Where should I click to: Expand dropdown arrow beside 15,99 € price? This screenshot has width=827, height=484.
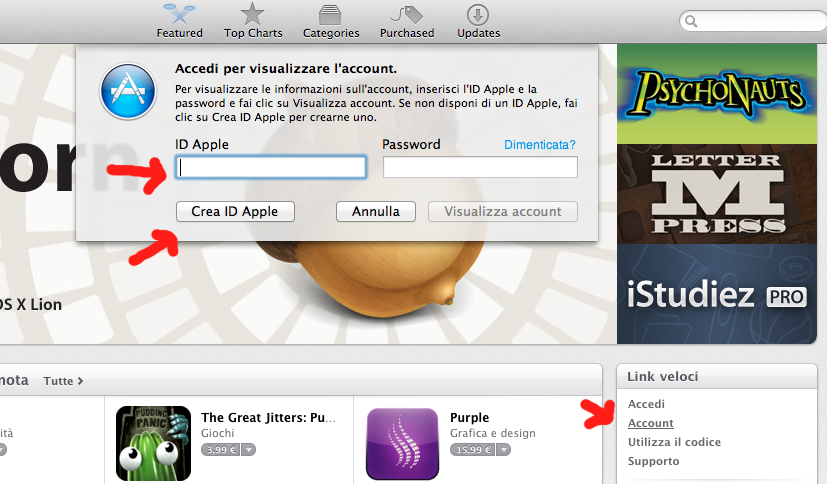click(x=504, y=450)
